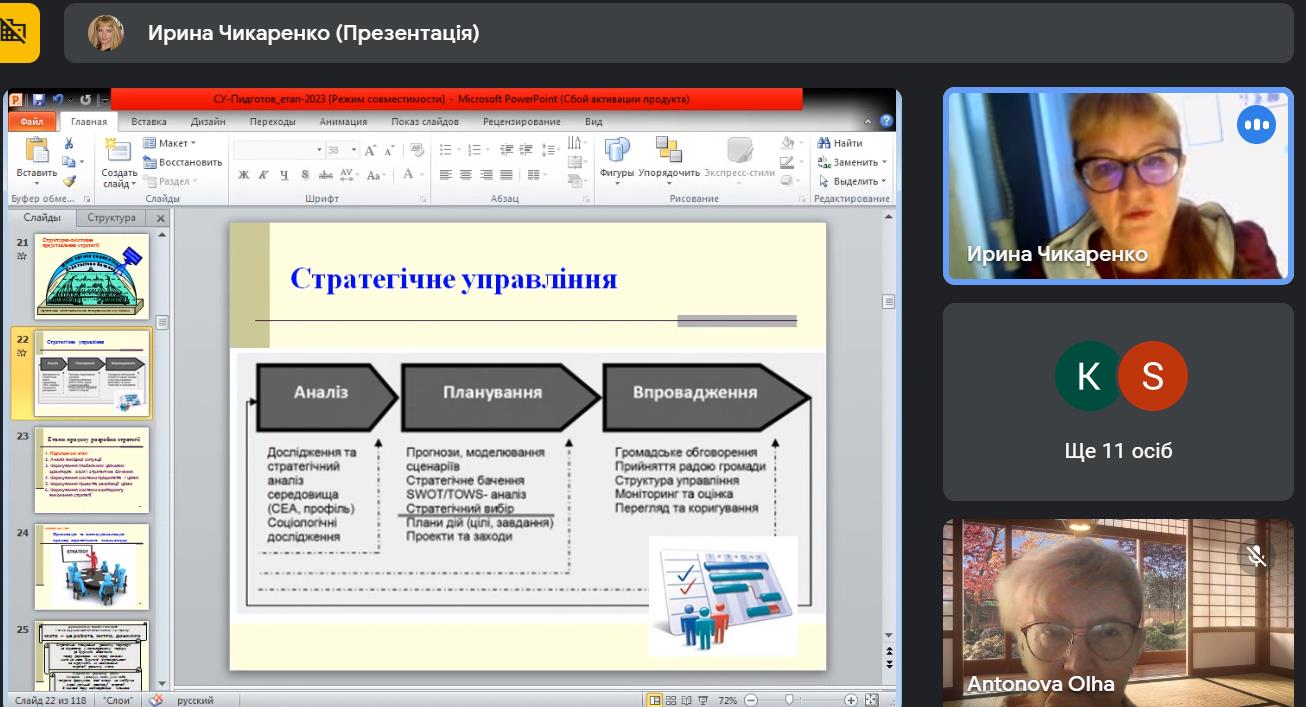Click the Create slide (Создать слайд) icon
This screenshot has height=707, width=1306.
pyautogui.click(x=119, y=151)
